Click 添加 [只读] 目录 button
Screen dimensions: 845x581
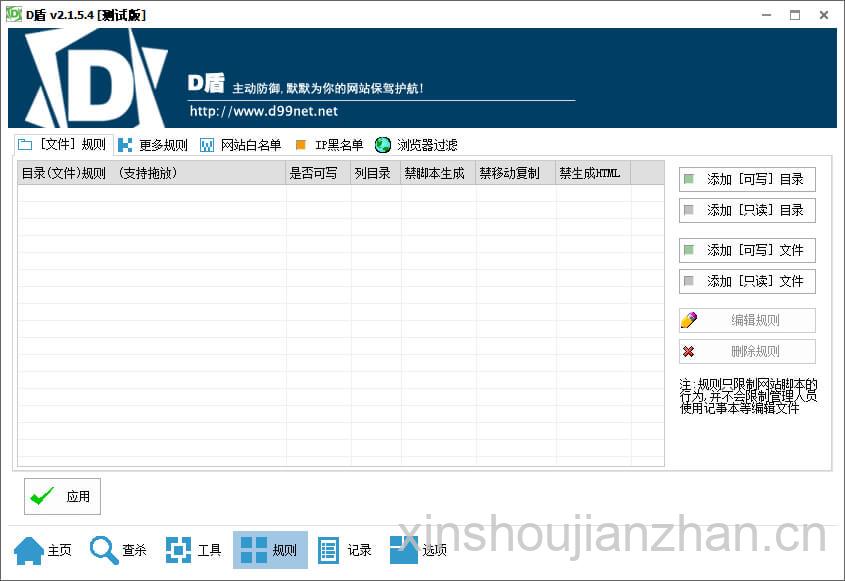tap(747, 210)
